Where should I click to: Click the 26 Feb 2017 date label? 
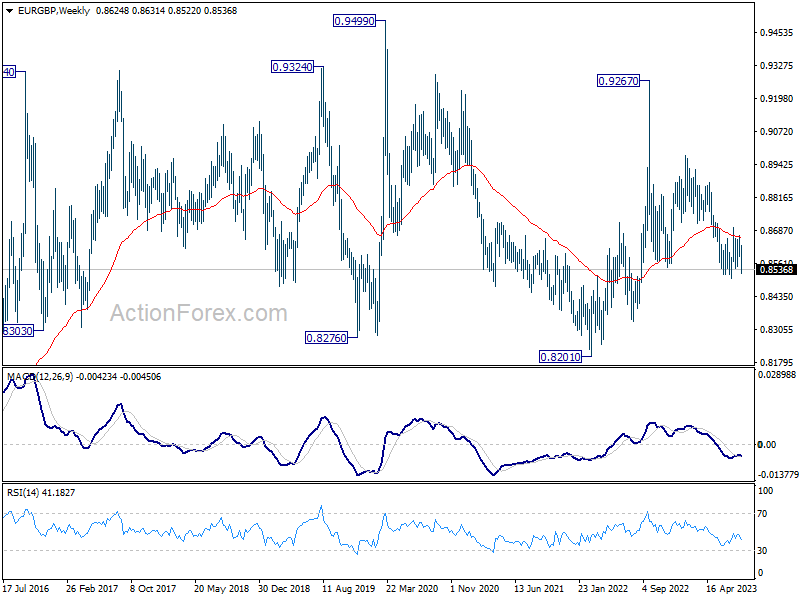coord(92,588)
